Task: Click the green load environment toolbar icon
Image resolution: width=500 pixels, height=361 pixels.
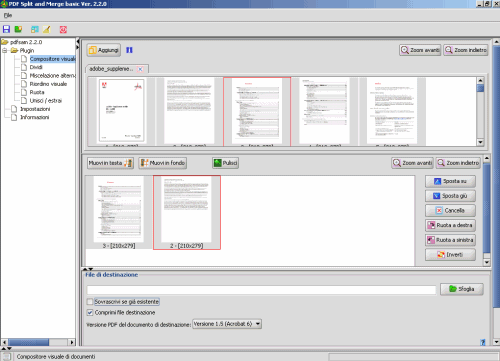Action: click(18, 29)
